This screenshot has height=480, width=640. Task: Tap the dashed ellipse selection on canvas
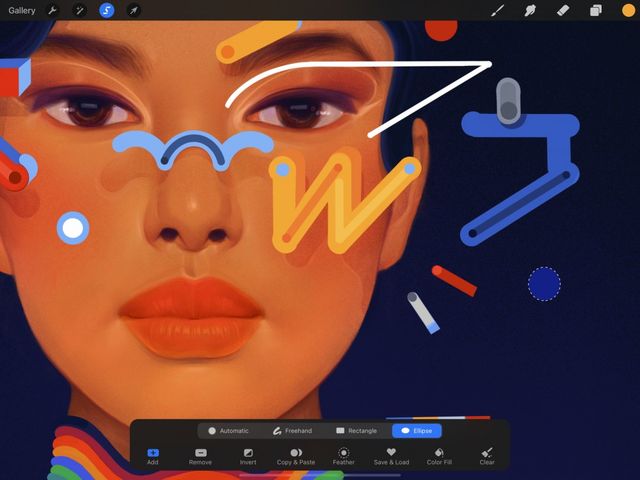544,284
